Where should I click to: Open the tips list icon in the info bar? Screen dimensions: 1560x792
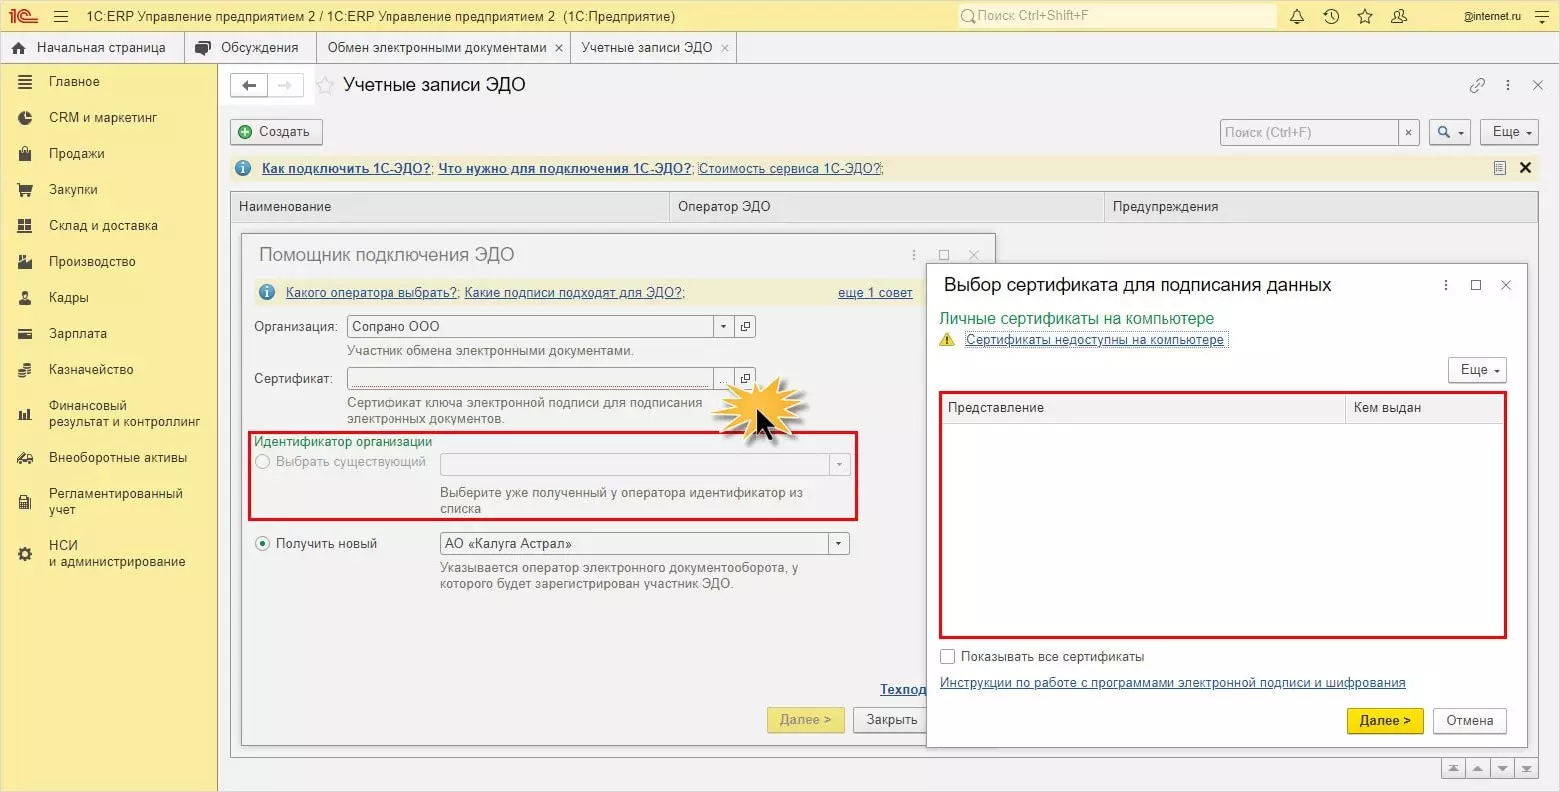coord(1499,168)
